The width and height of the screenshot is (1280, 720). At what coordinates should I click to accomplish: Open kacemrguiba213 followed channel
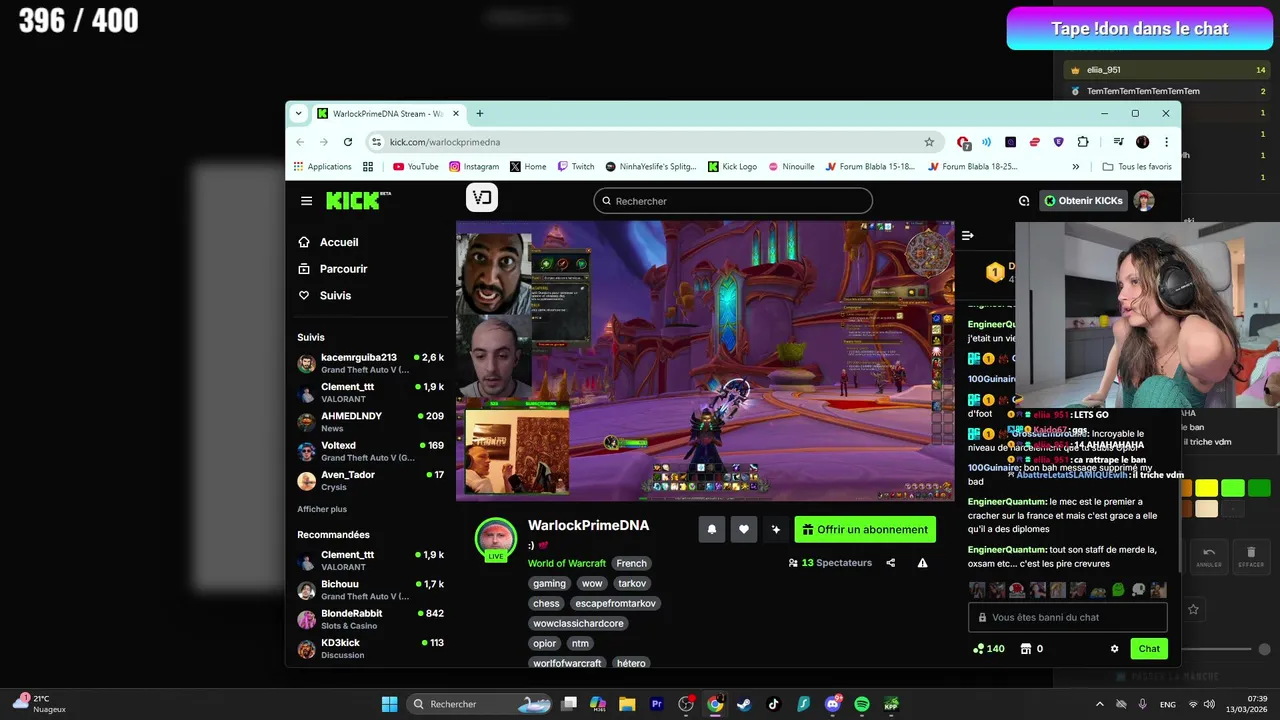[370, 363]
